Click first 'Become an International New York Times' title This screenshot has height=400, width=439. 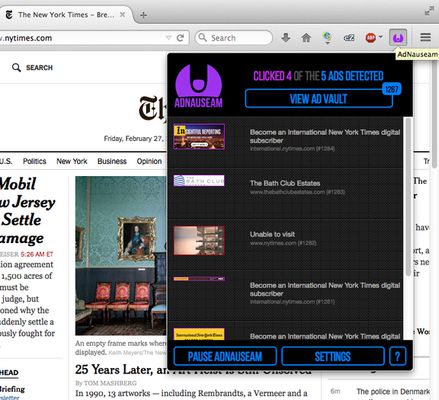325,136
